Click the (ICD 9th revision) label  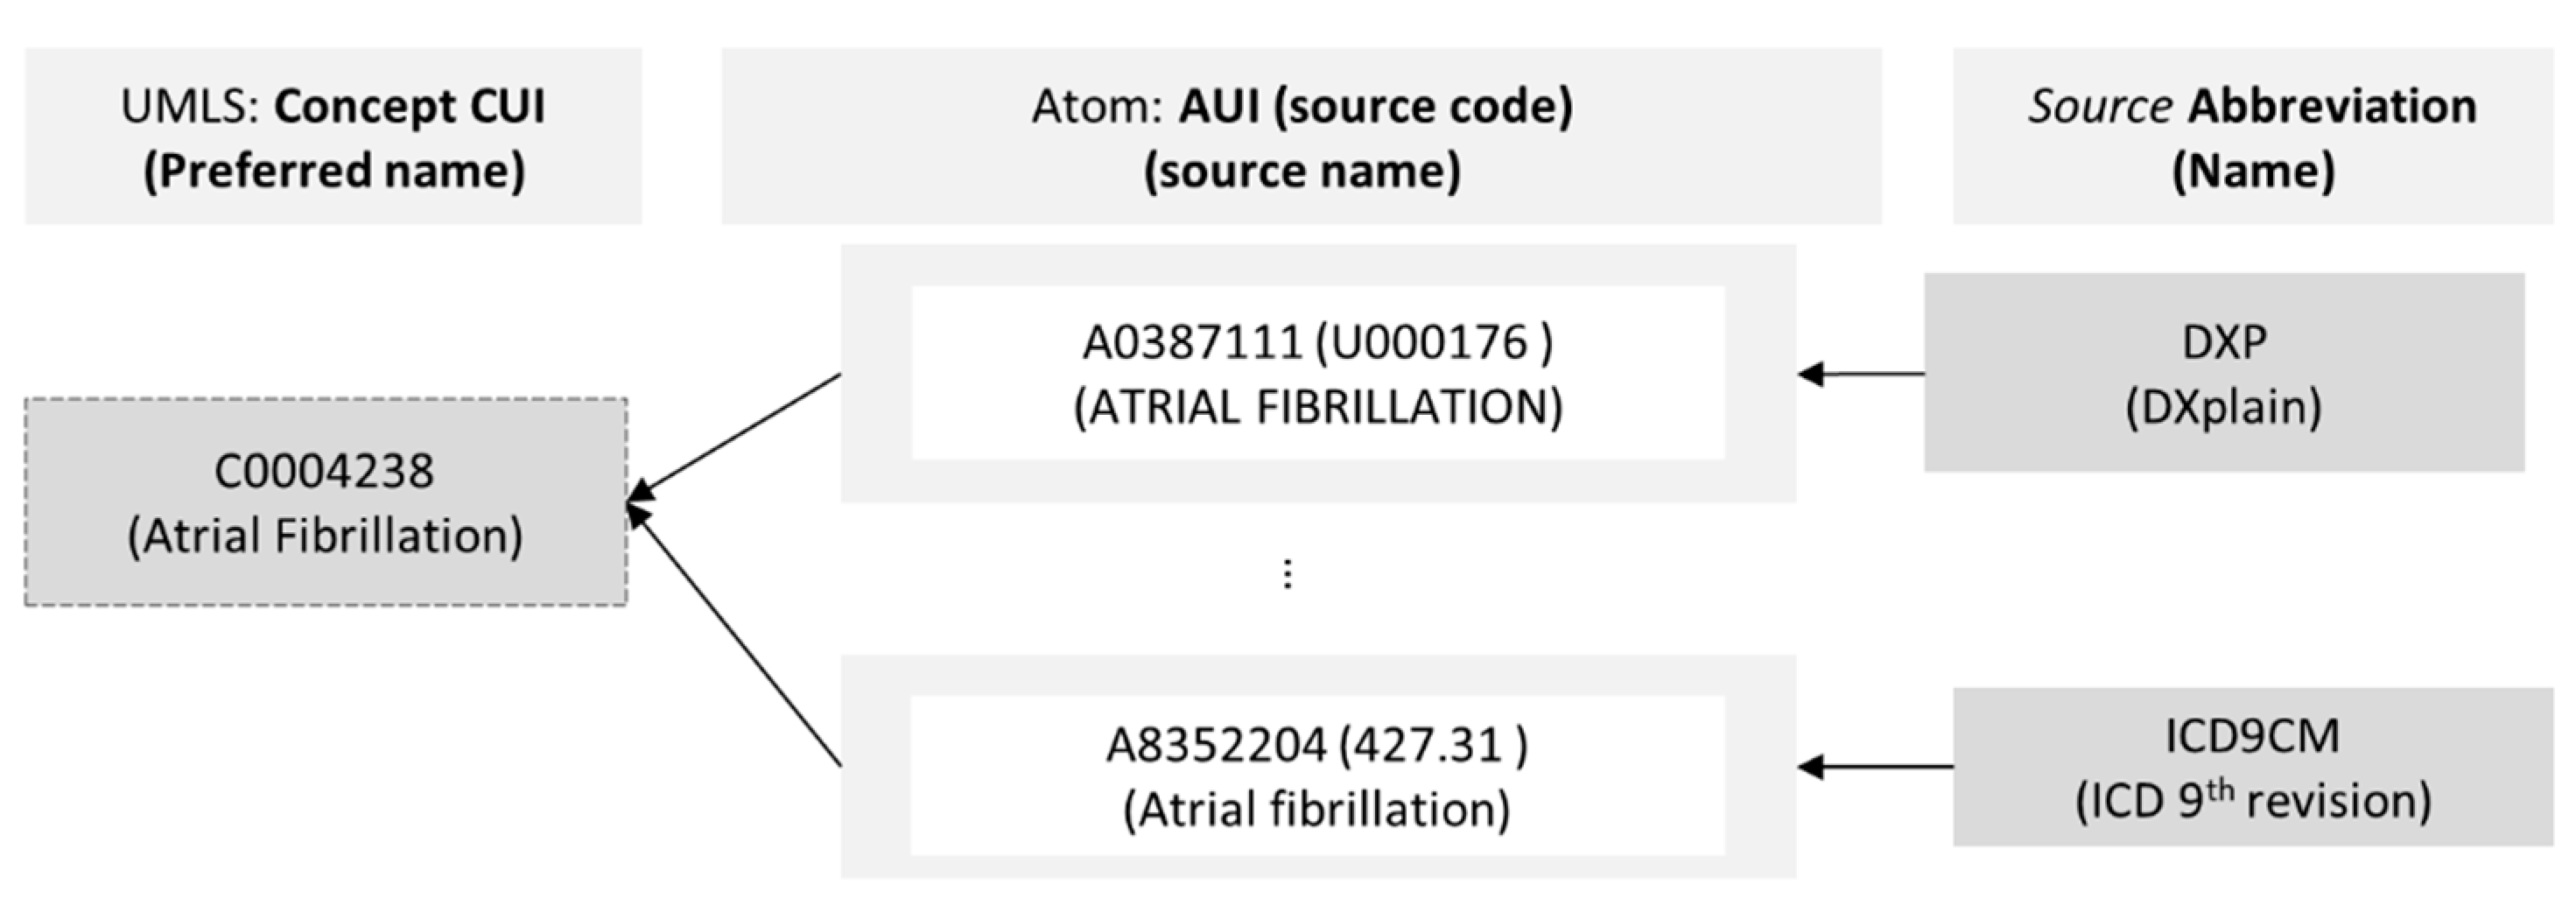2252,801
